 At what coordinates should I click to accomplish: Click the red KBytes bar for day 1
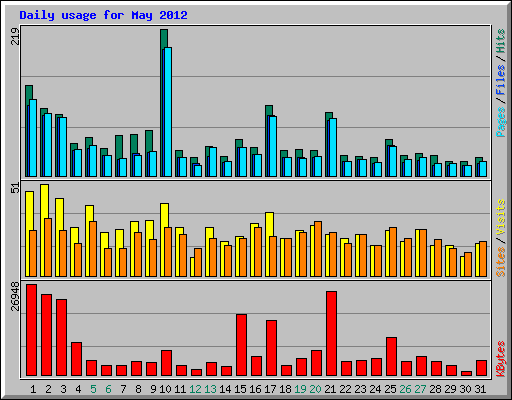[31, 330]
